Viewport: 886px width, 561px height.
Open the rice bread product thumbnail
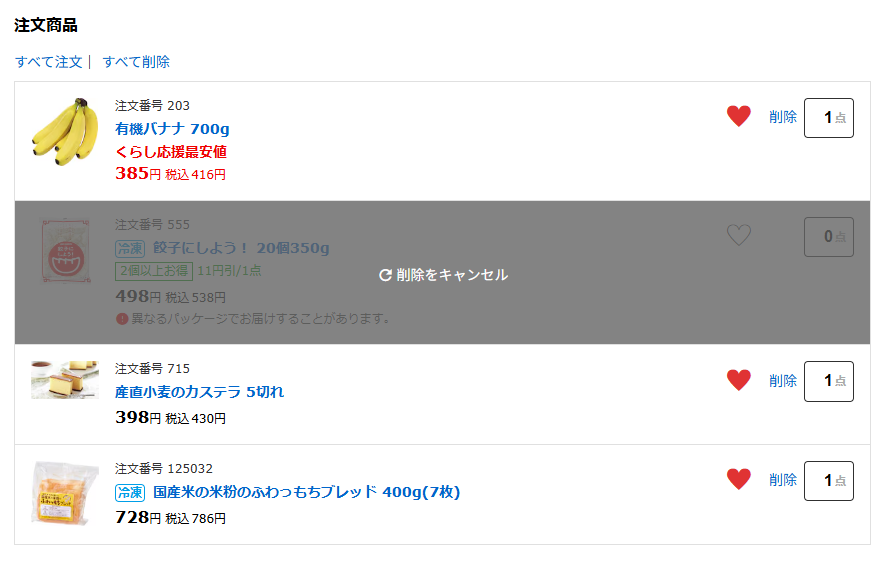[65, 493]
